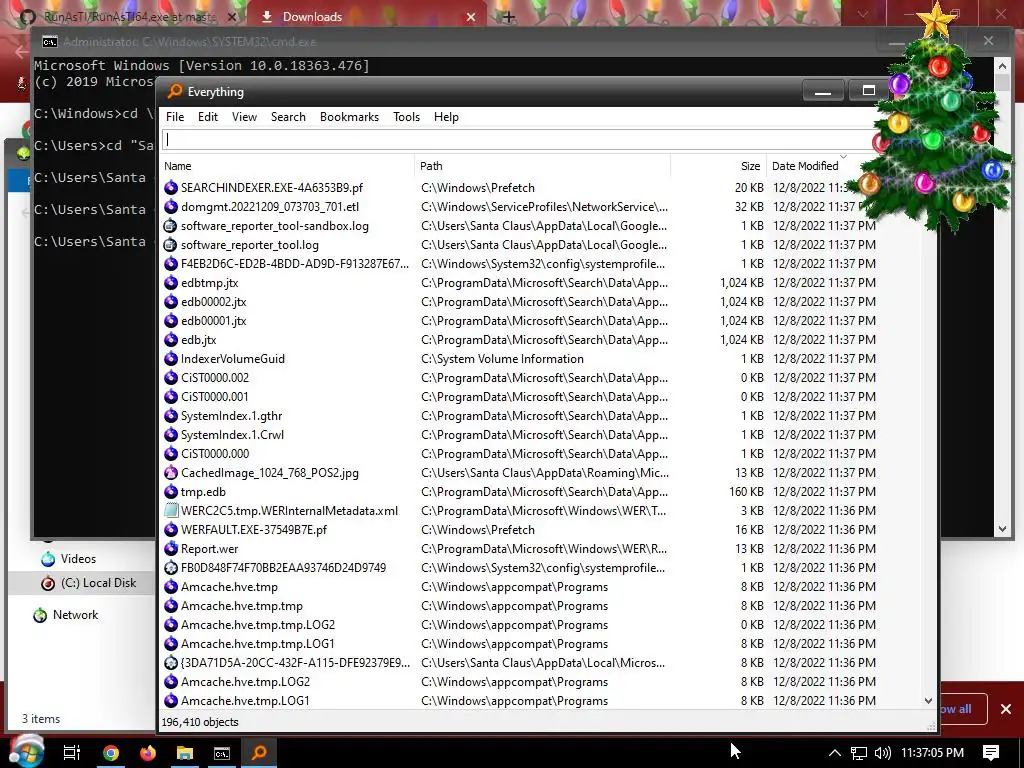The height and width of the screenshot is (768, 1024).
Task: Select the tmp.edb file icon
Action: point(170,492)
